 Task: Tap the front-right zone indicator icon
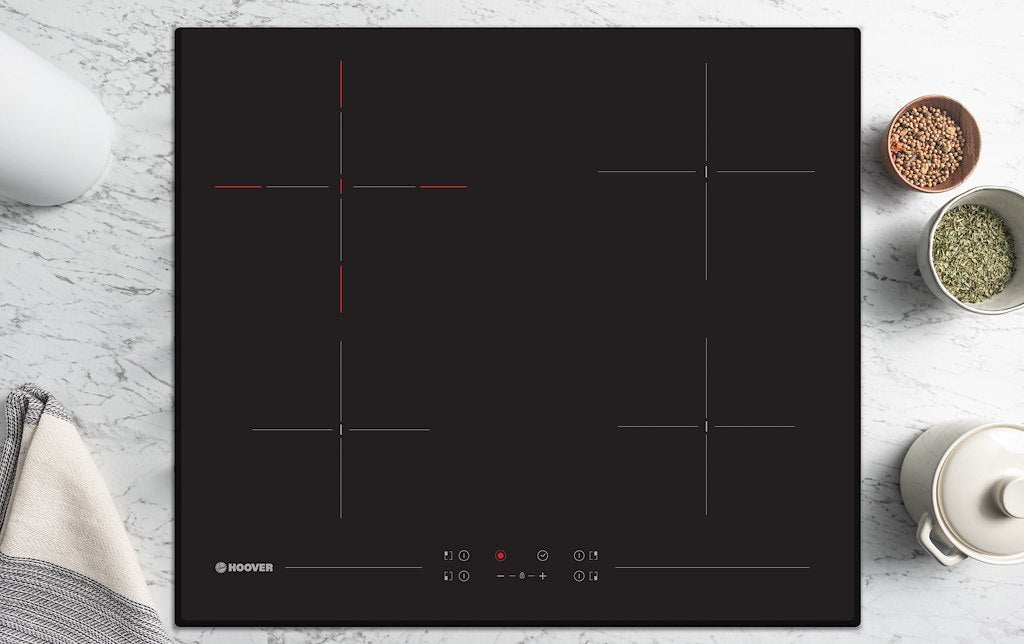pyautogui.click(x=593, y=576)
